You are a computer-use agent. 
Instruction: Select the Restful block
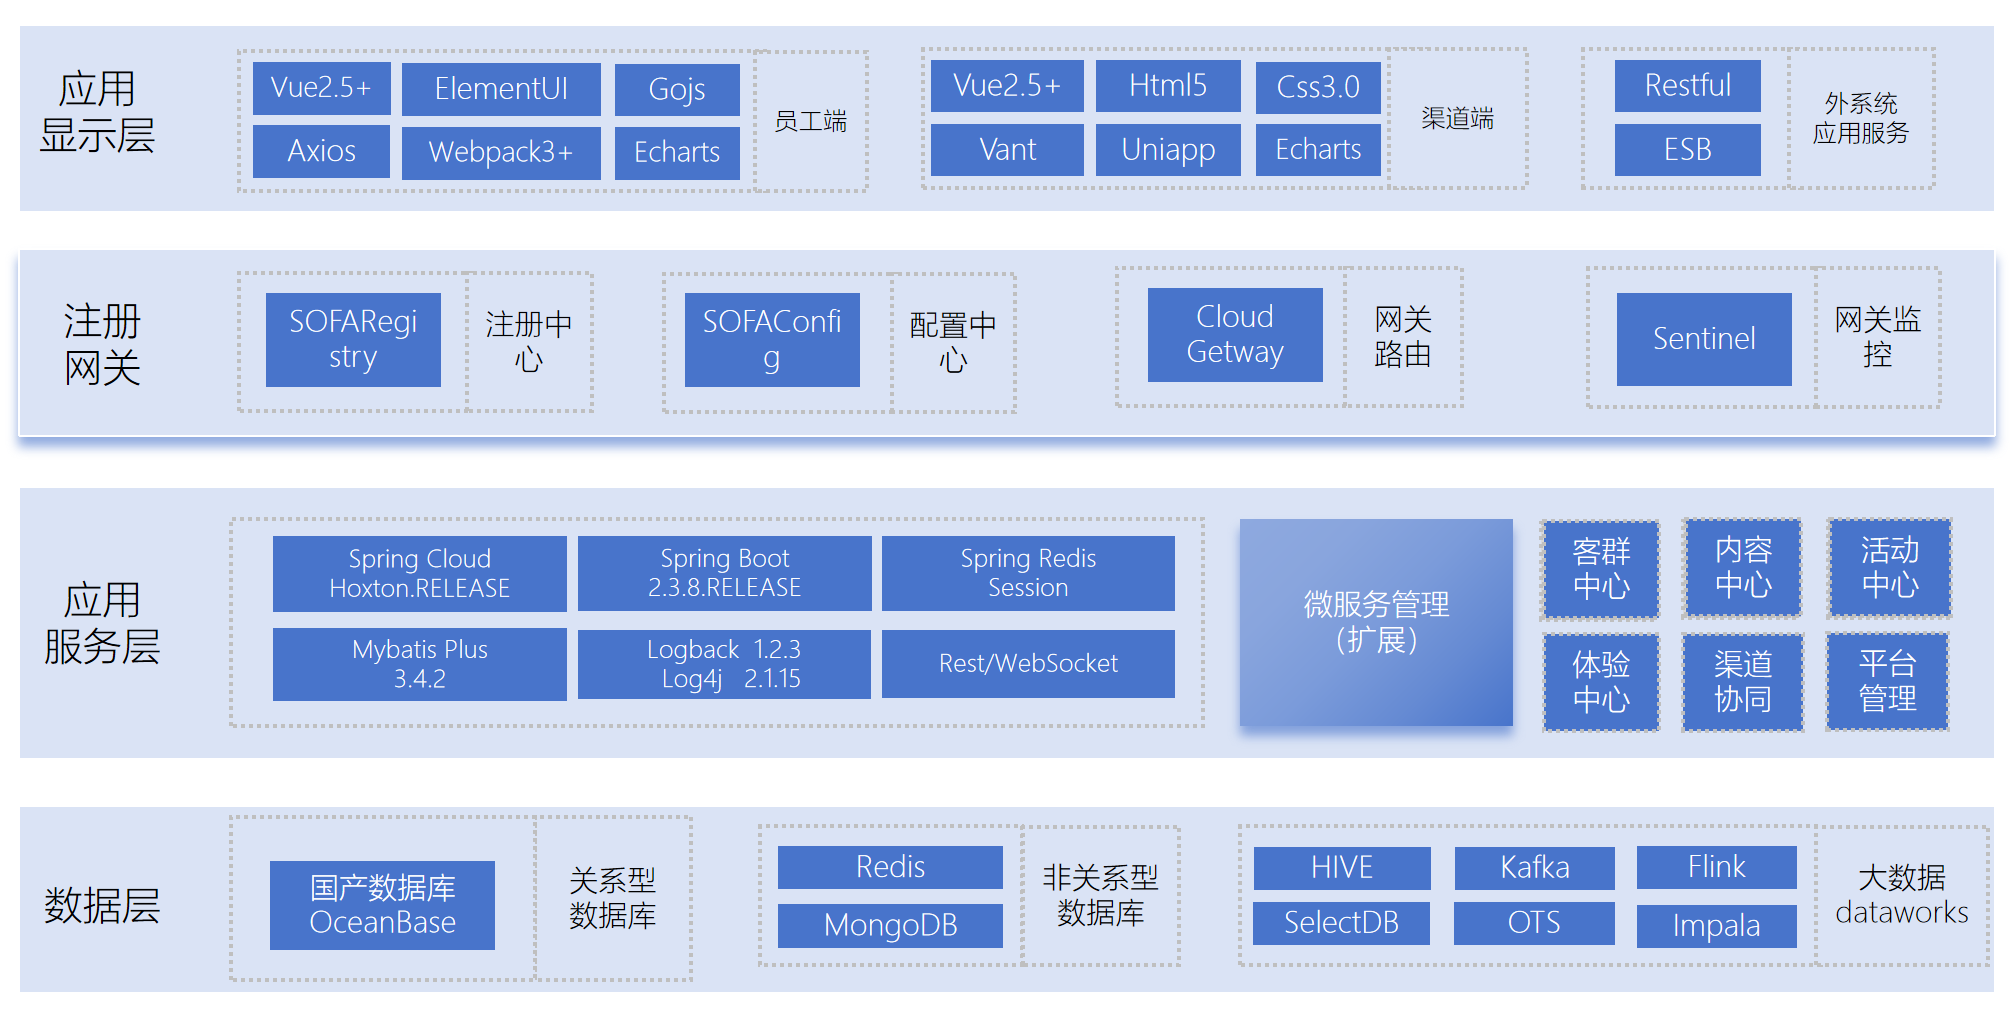pos(1688,86)
